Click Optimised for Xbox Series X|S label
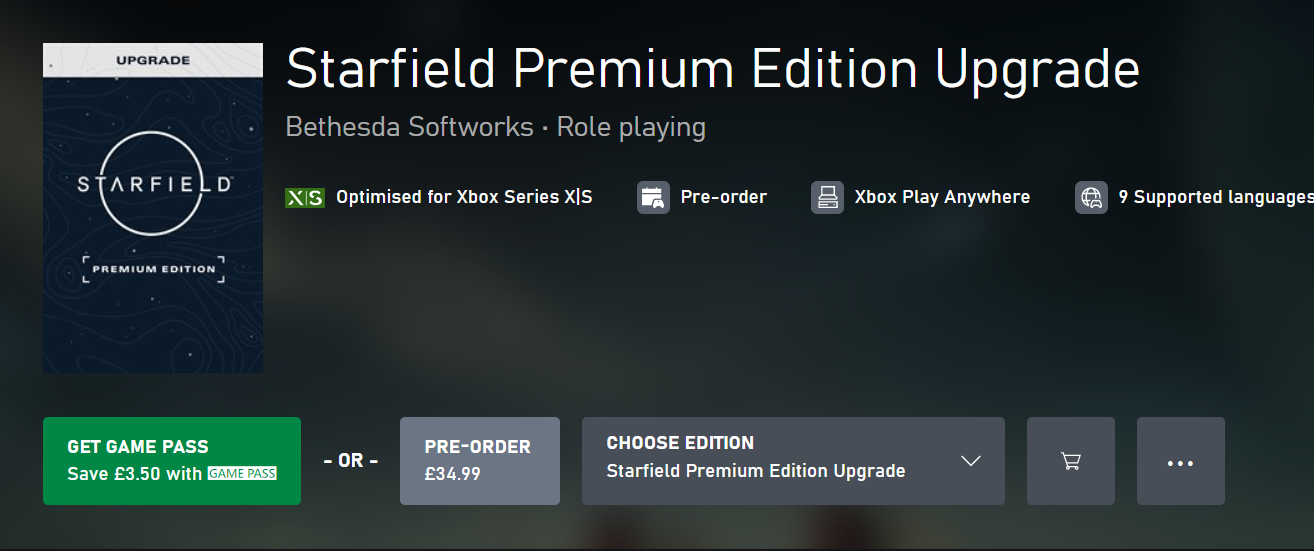1314x551 pixels. coord(464,198)
